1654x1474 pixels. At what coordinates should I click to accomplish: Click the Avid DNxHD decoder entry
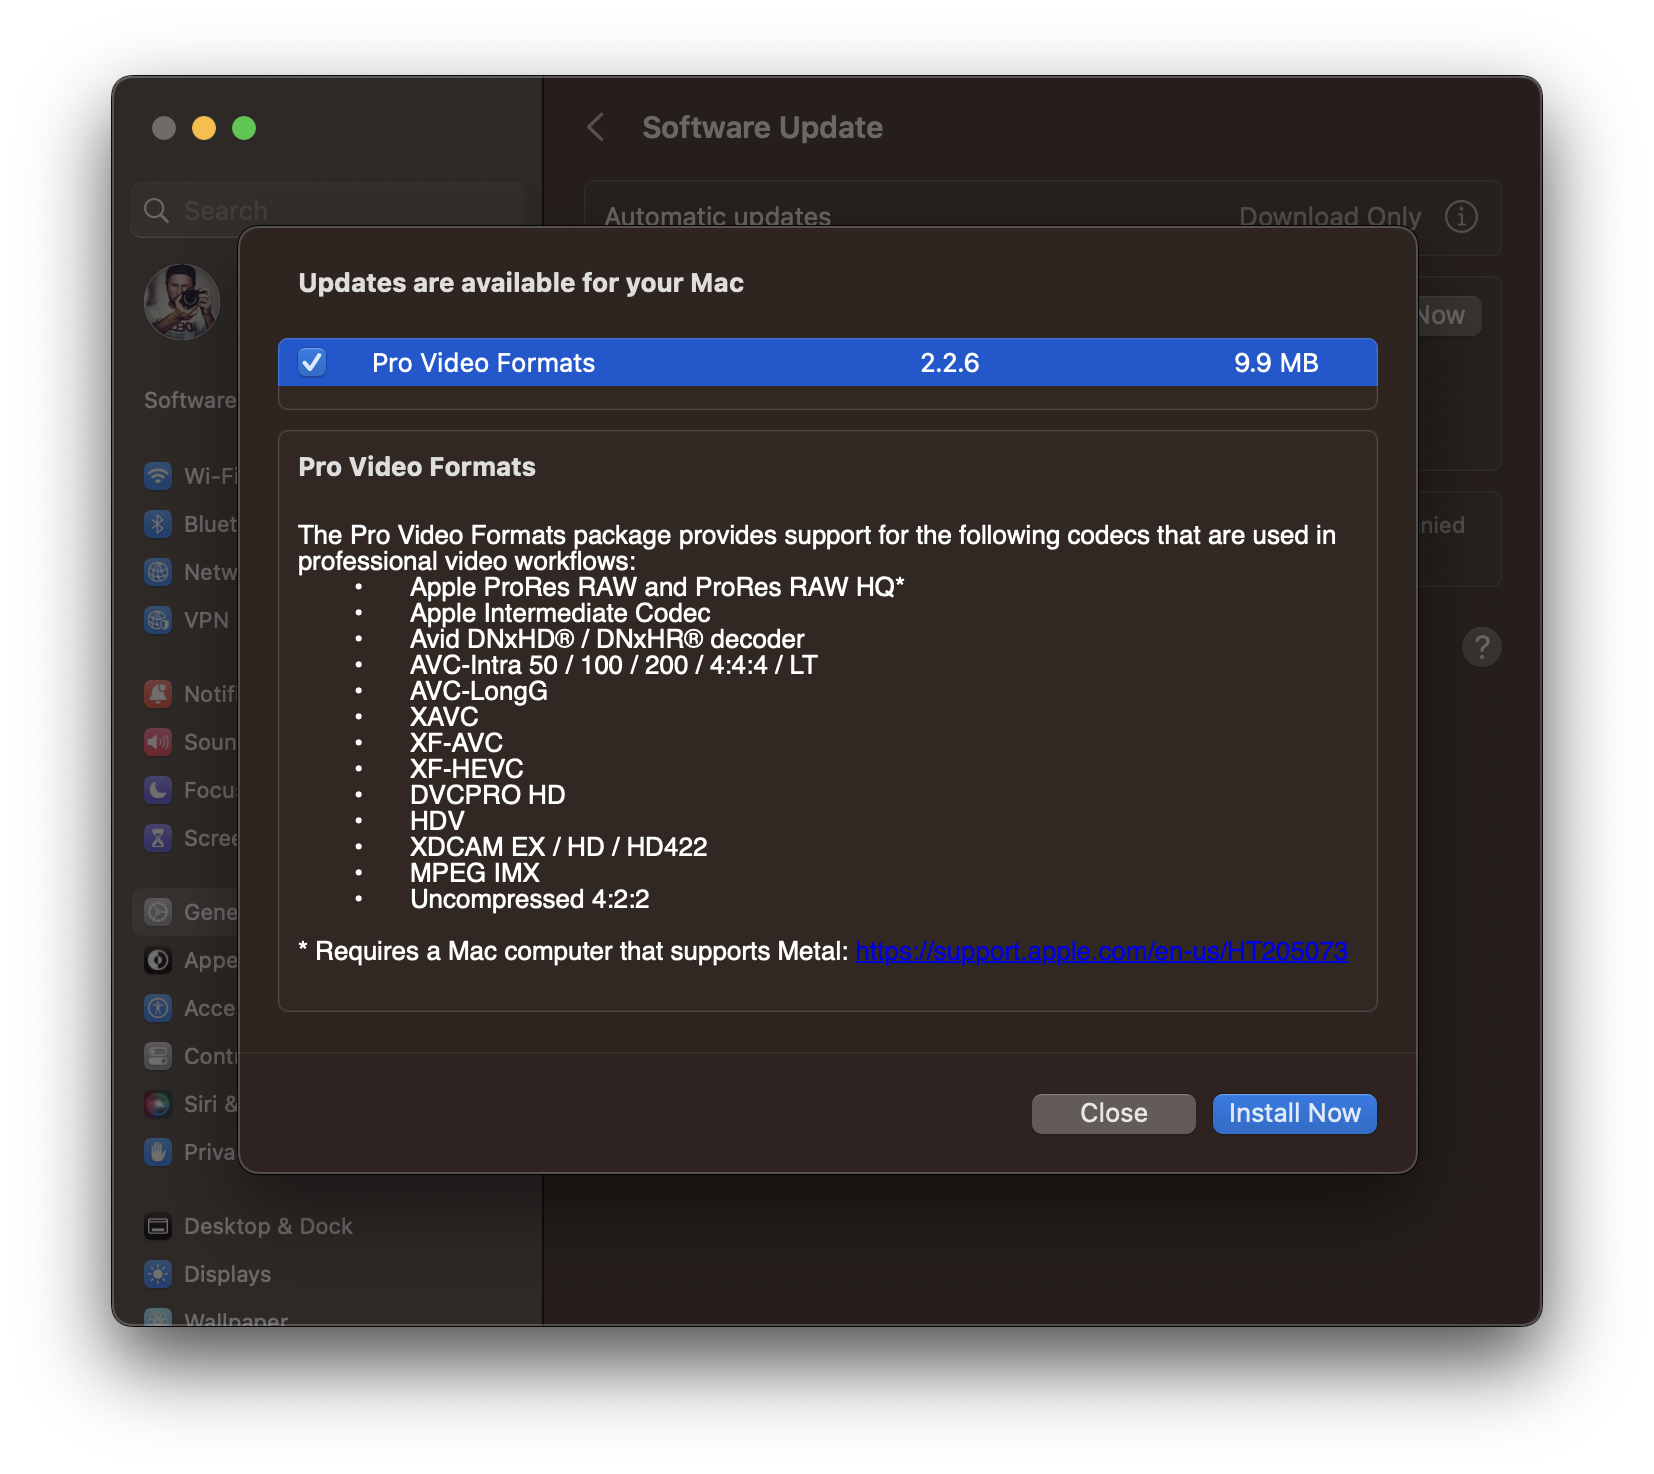pyautogui.click(x=607, y=639)
